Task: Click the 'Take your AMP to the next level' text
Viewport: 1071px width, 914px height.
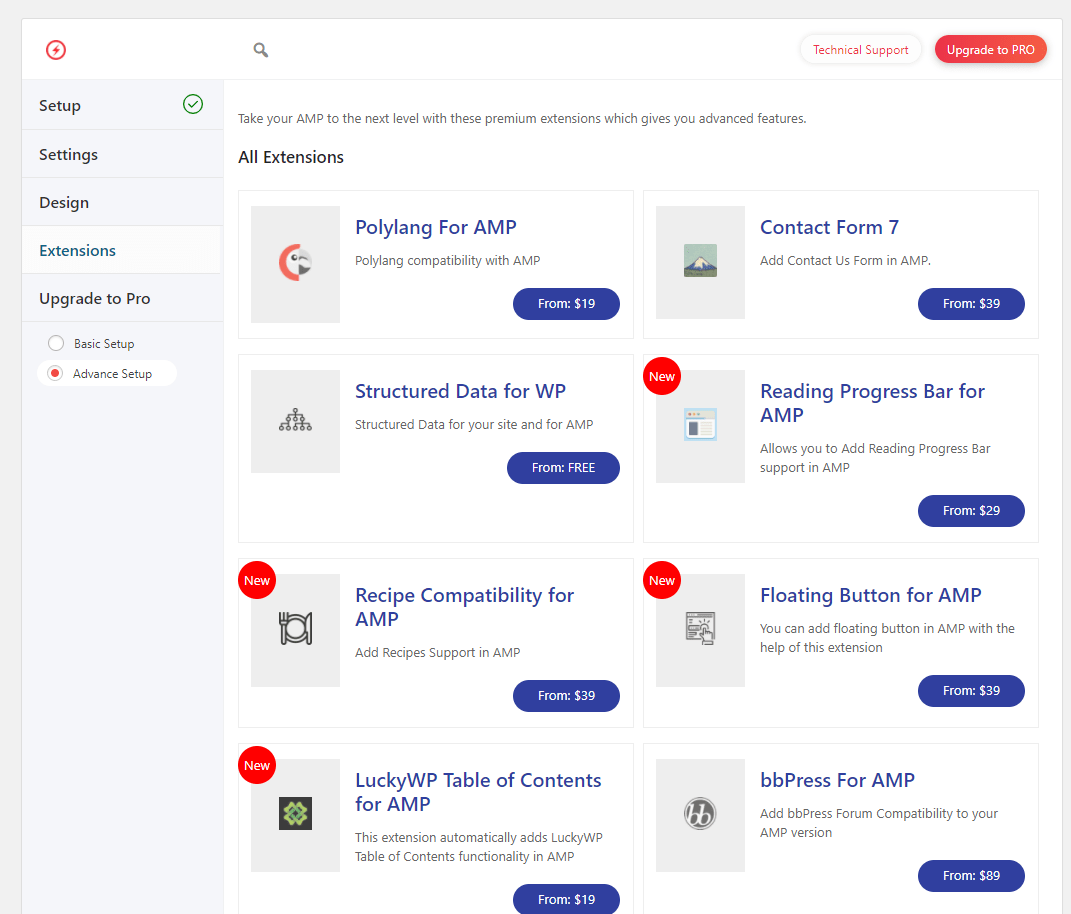Action: pos(522,119)
